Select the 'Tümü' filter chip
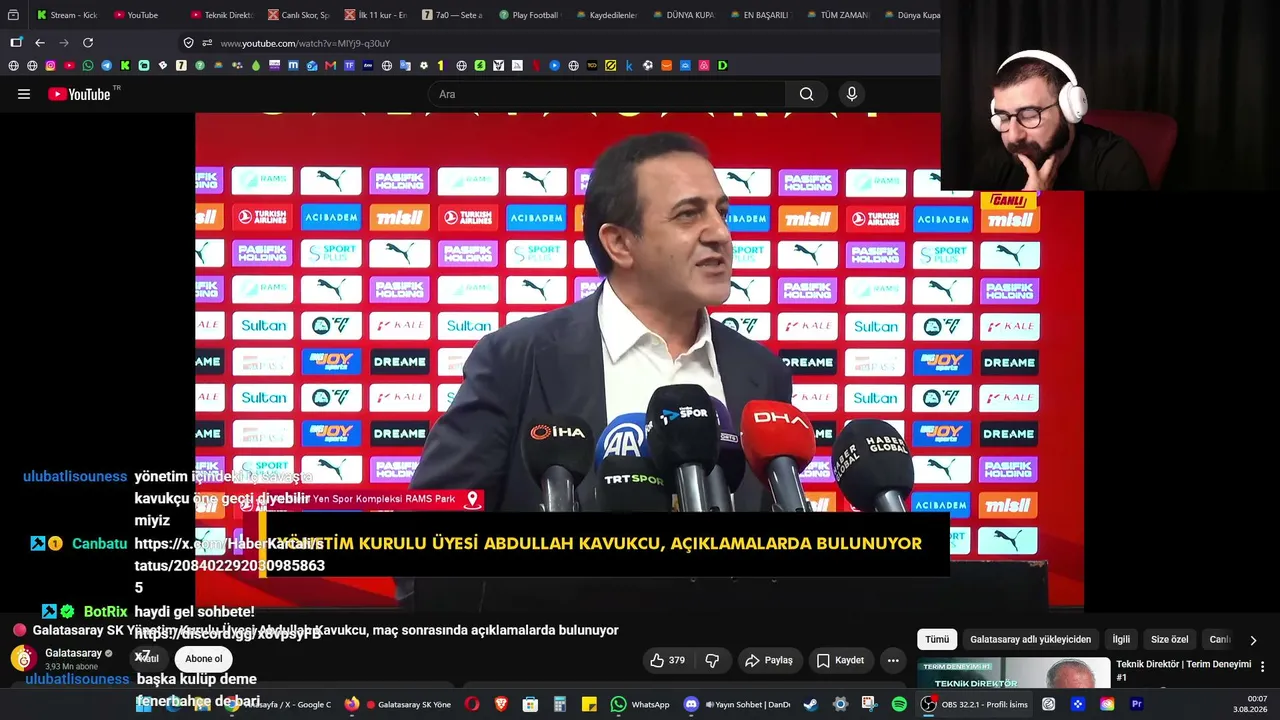Image resolution: width=1280 pixels, height=720 pixels. [x=937, y=639]
